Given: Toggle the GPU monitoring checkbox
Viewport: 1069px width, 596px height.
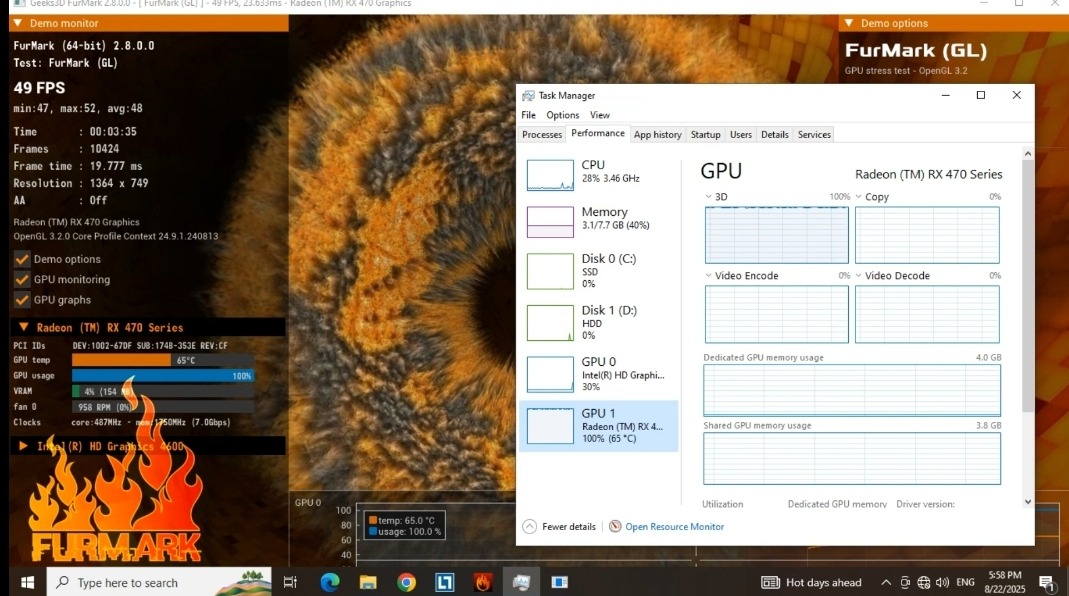Looking at the screenshot, I should (x=22, y=279).
